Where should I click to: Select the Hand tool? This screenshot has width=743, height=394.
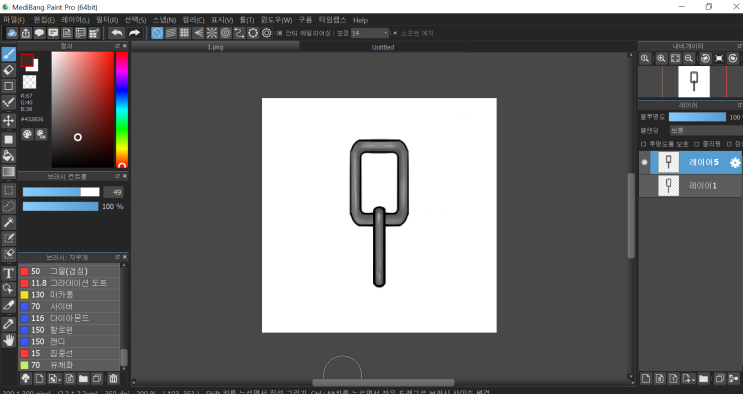[x=9, y=340]
